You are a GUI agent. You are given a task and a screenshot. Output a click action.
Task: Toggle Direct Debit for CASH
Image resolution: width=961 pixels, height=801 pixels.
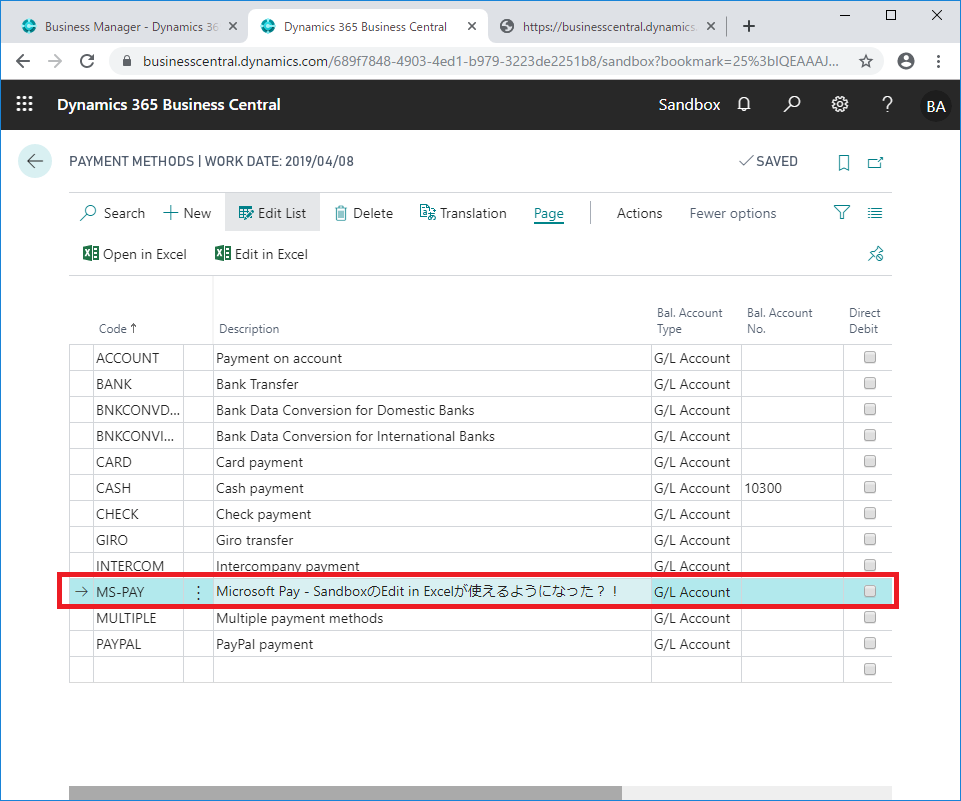pyautogui.click(x=870, y=487)
